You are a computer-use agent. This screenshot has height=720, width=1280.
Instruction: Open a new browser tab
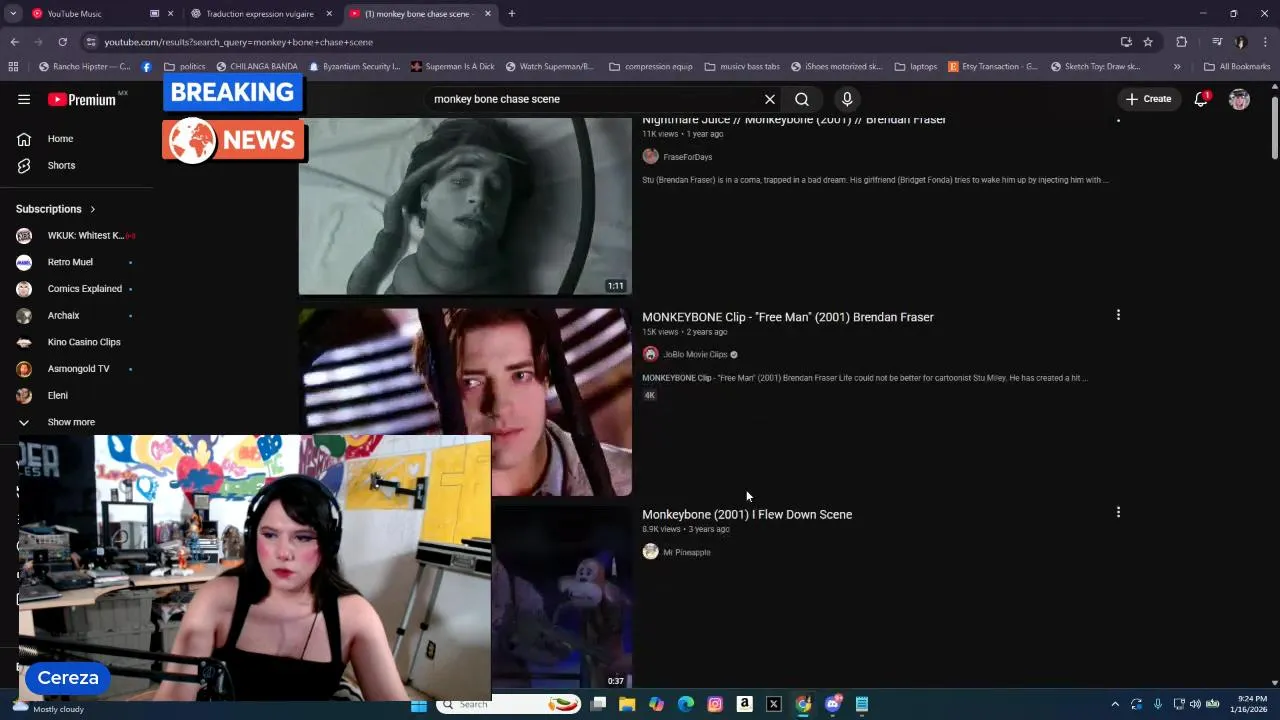point(511,14)
